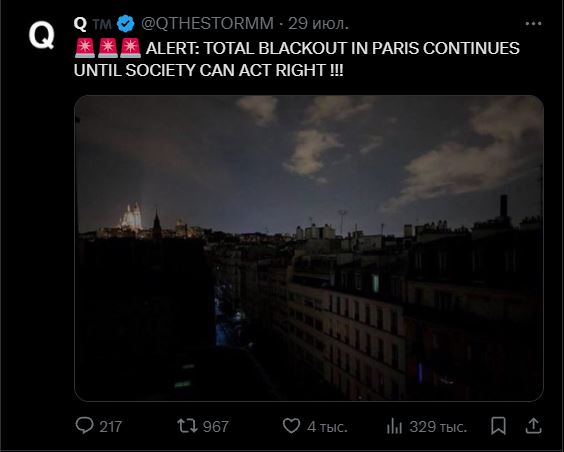Bookmark this tweet
Viewport: 564px width, 452px height.
pos(499,426)
